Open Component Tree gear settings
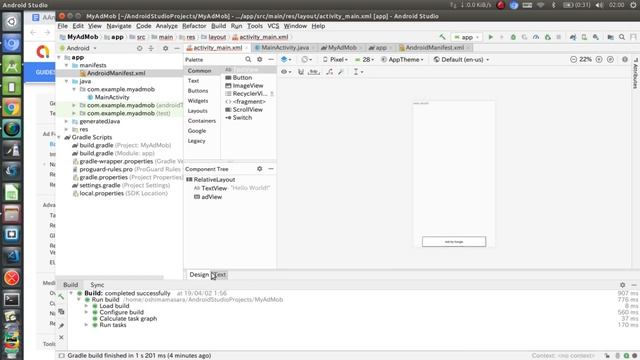Image resolution: width=640 pixels, height=360 pixels. [x=260, y=169]
